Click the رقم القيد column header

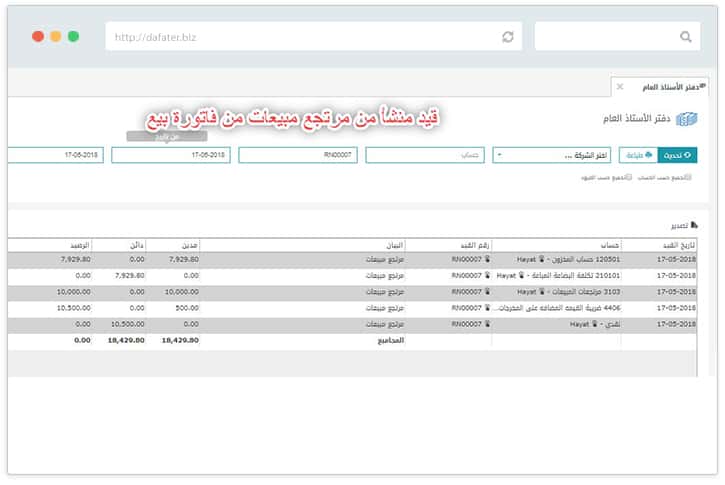449,245
